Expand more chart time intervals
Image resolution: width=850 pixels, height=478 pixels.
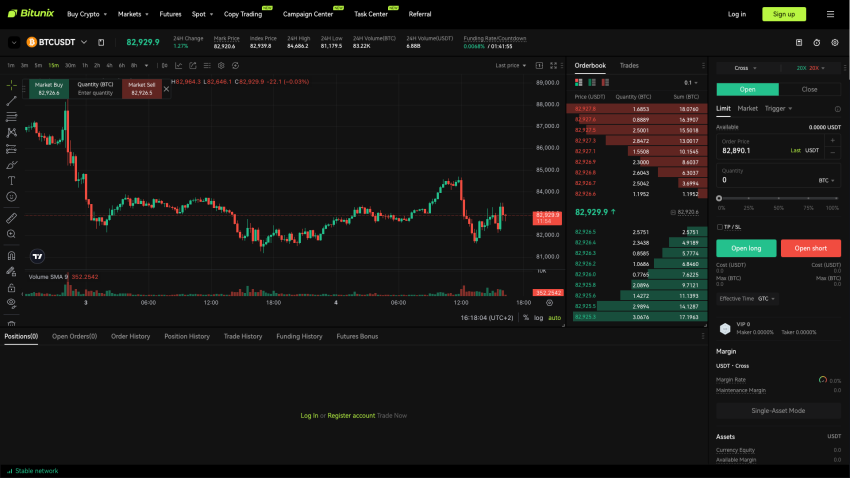click(146, 66)
